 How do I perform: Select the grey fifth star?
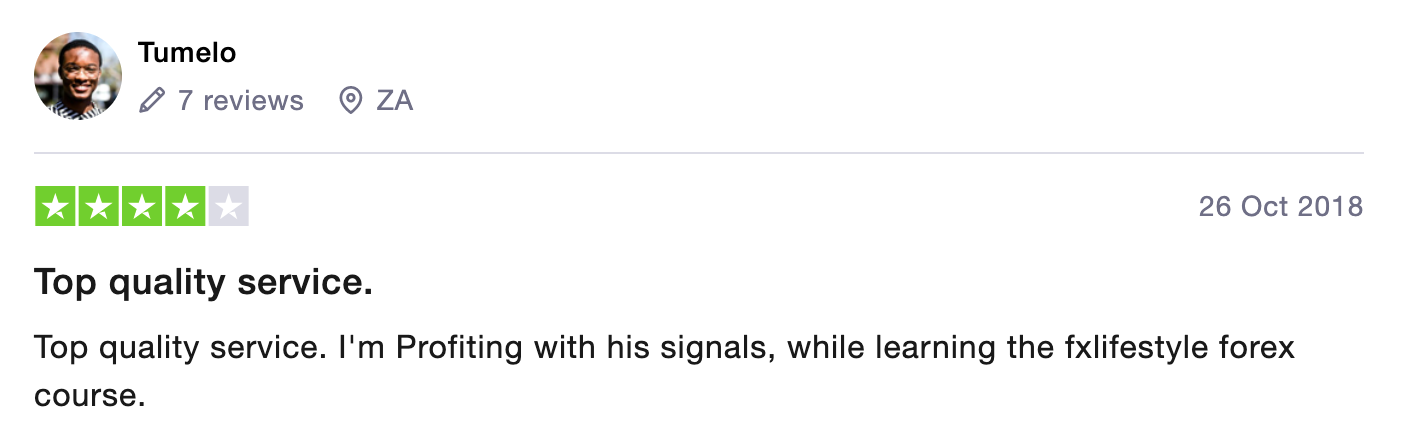click(x=228, y=206)
